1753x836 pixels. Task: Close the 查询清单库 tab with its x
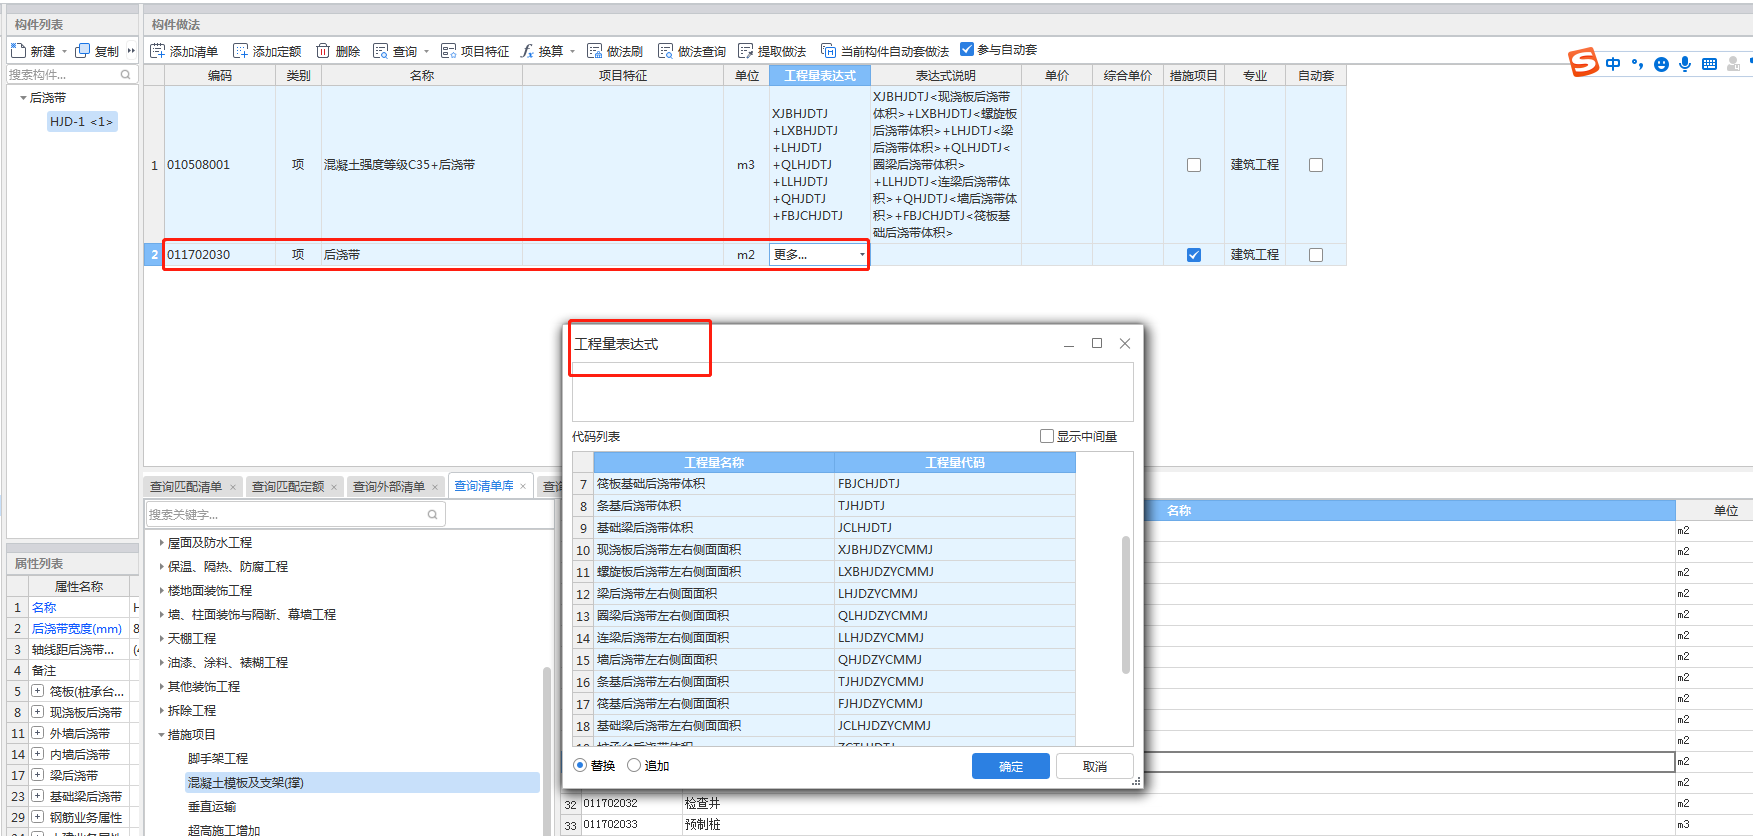pos(523,486)
